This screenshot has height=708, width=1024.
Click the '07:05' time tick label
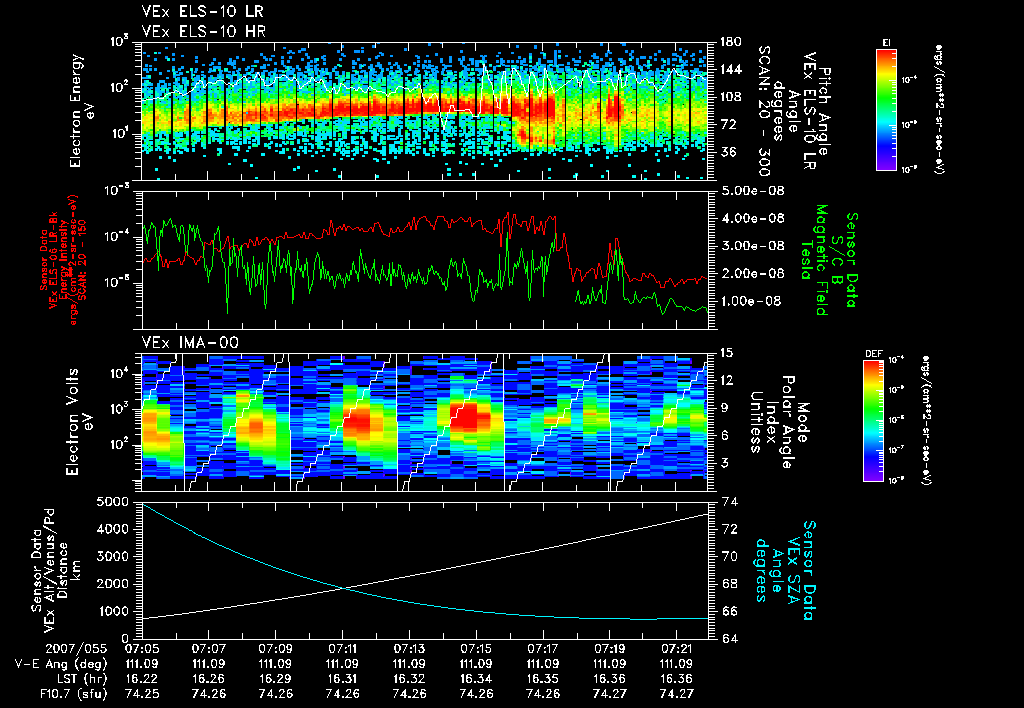142,649
